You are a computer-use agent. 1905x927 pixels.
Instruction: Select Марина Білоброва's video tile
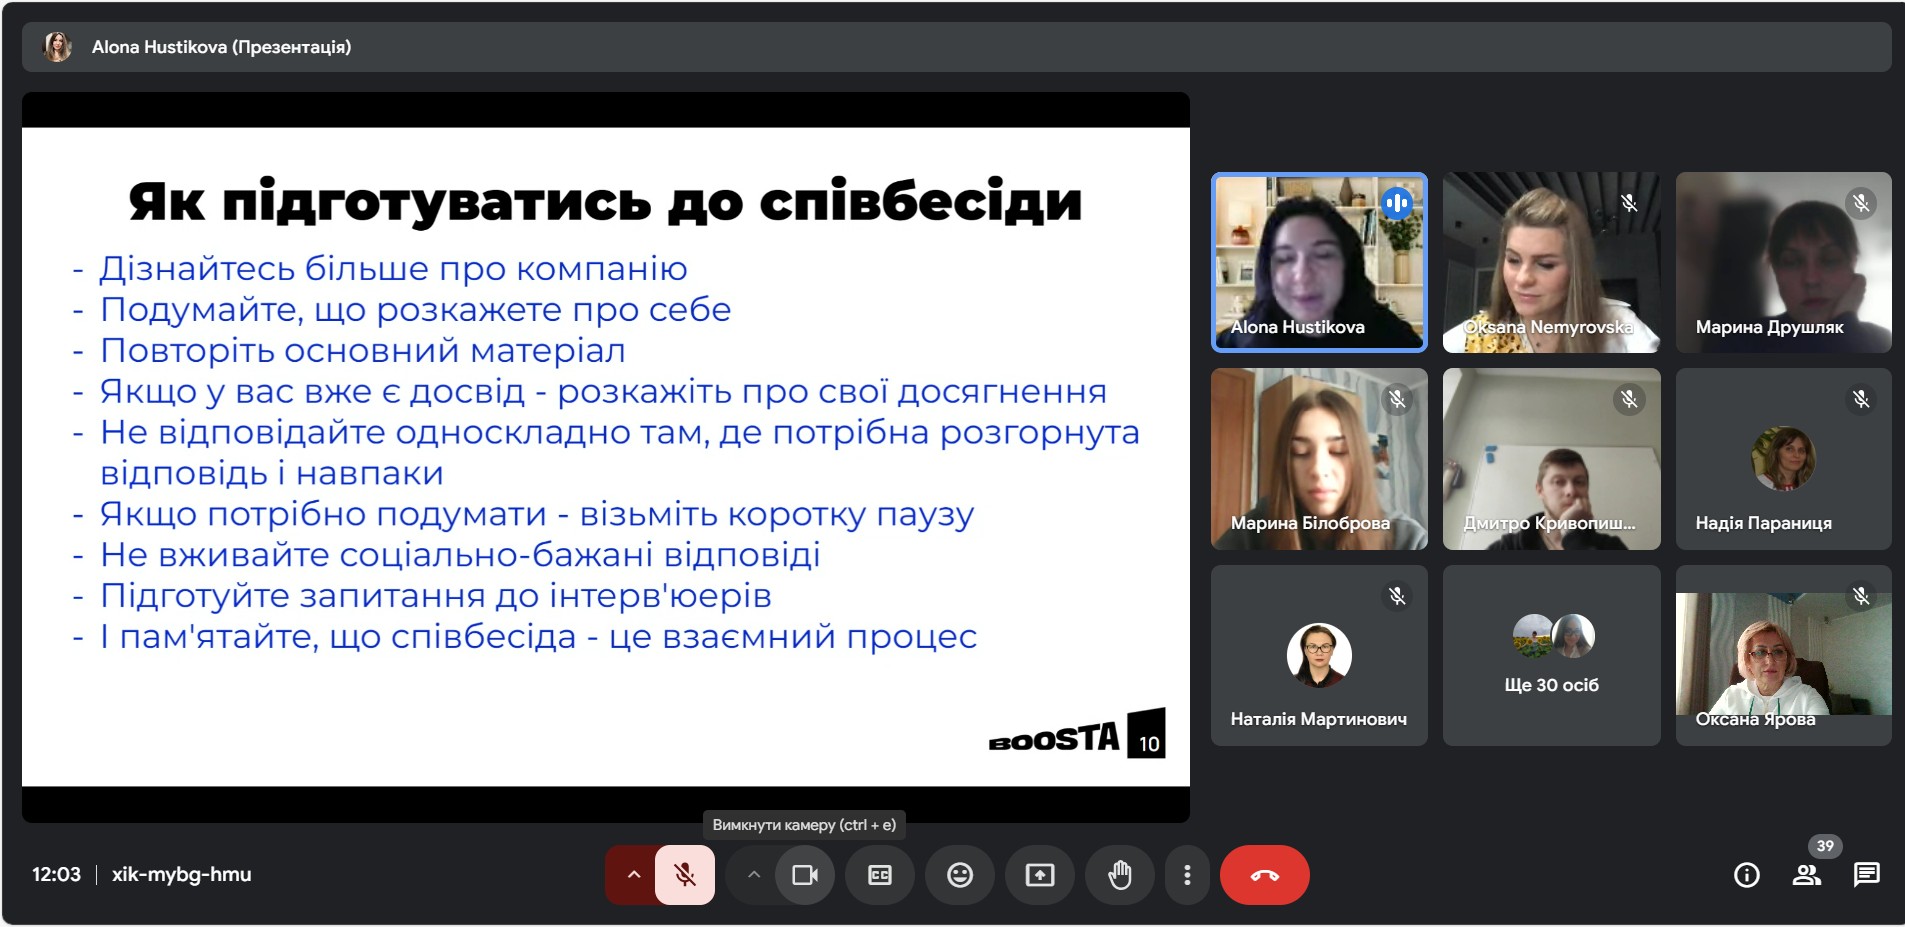click(1319, 459)
